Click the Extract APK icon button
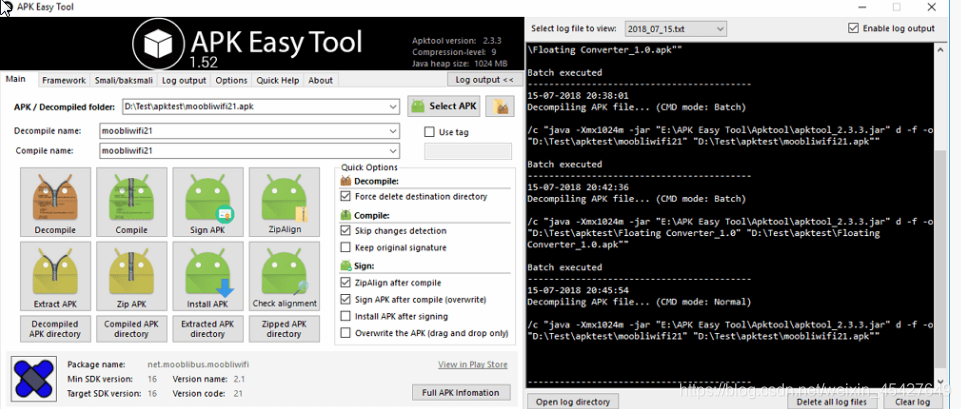The width and height of the screenshot is (961, 409). [x=55, y=276]
